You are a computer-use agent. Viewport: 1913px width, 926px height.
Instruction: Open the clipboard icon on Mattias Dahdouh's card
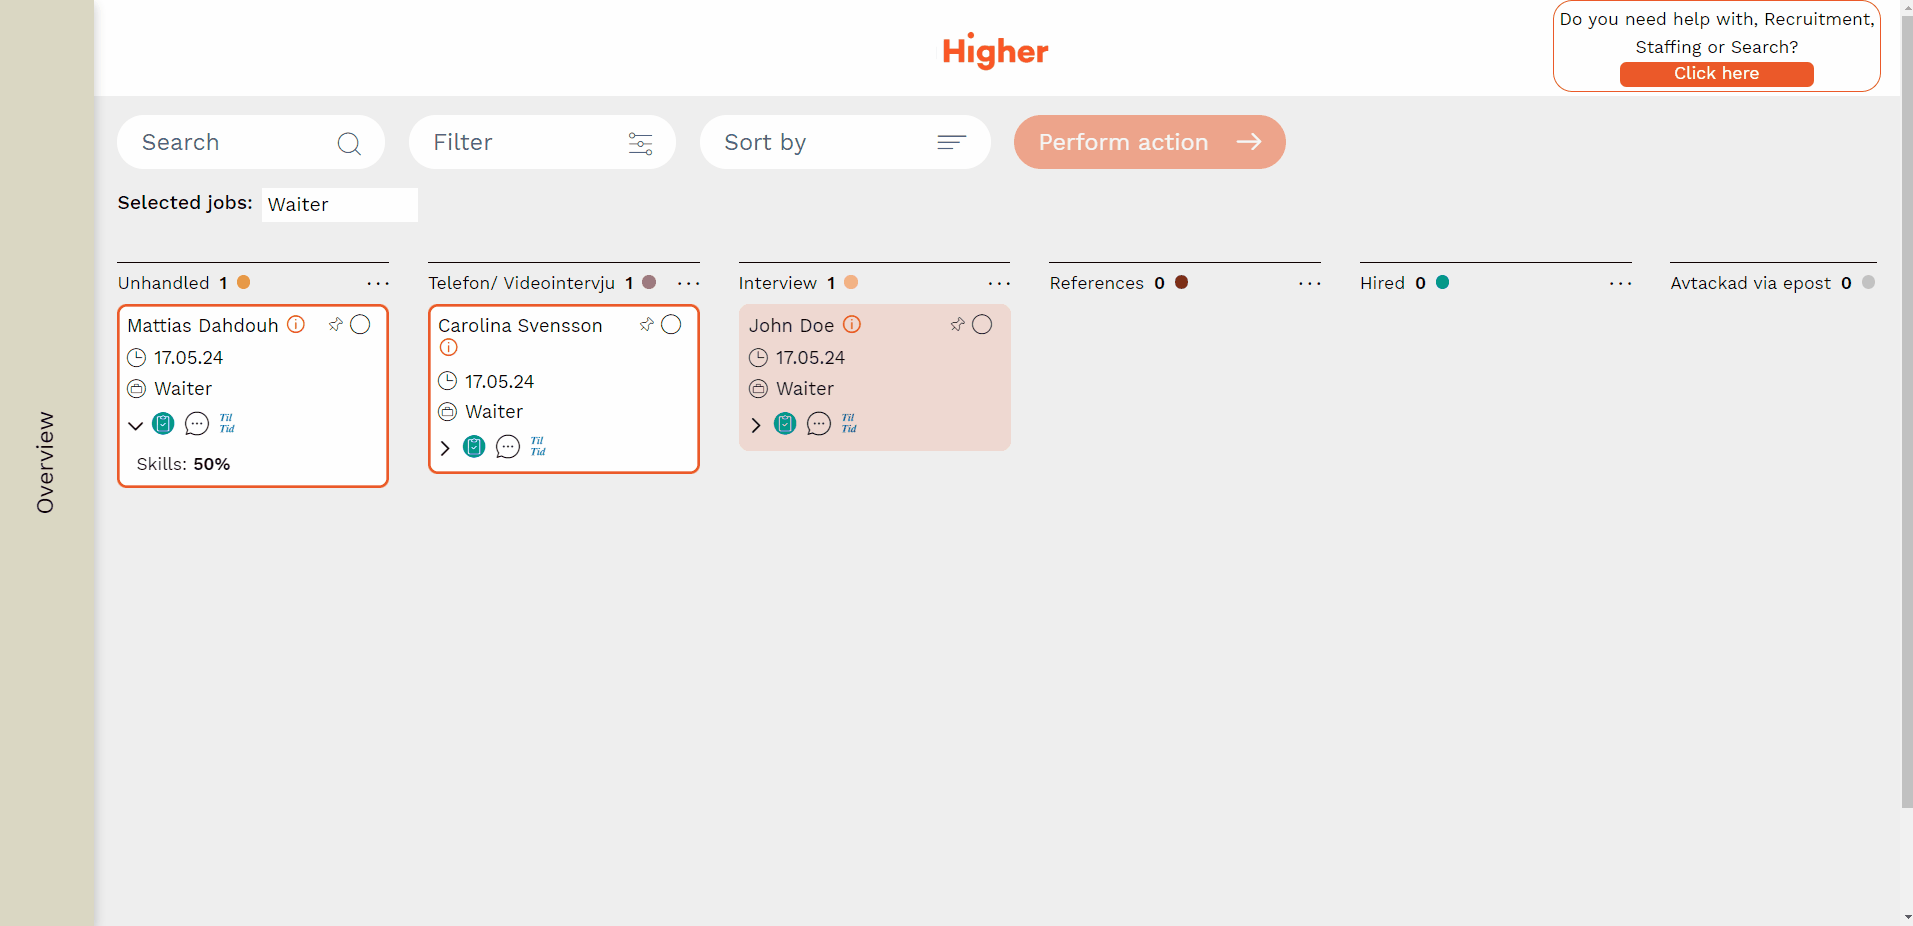163,424
